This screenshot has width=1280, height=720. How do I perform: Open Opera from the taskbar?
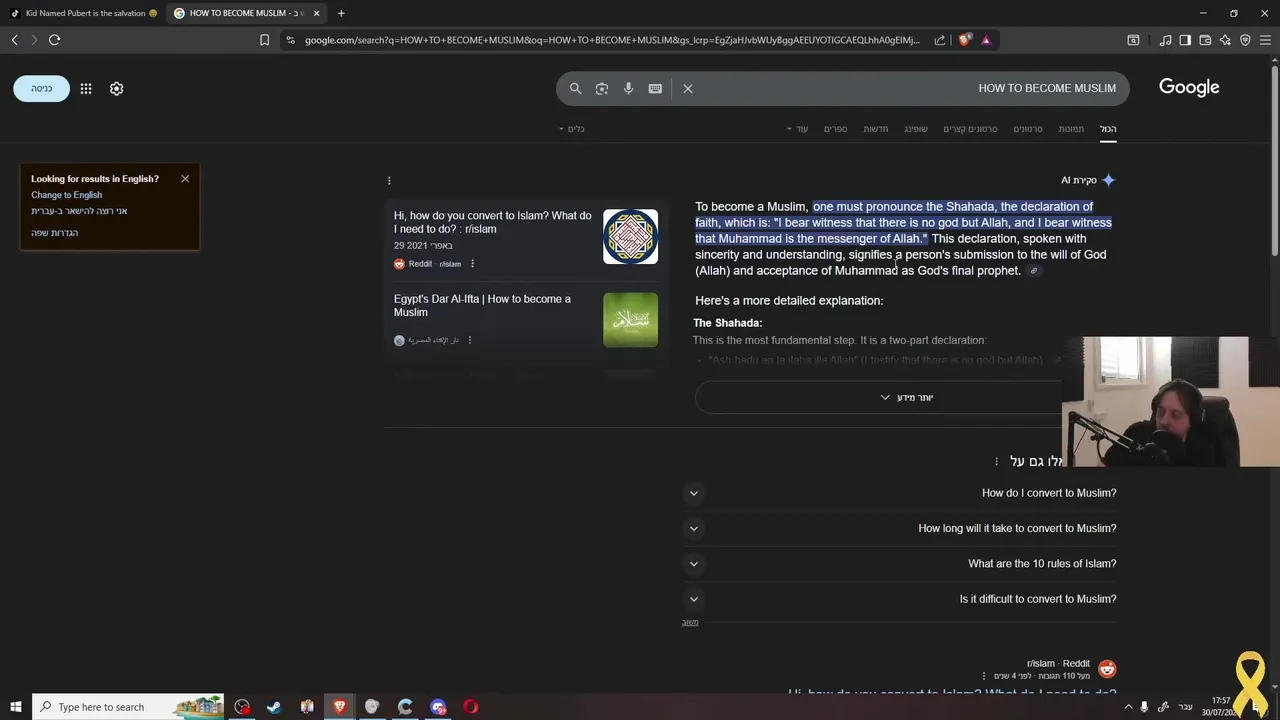click(x=471, y=707)
